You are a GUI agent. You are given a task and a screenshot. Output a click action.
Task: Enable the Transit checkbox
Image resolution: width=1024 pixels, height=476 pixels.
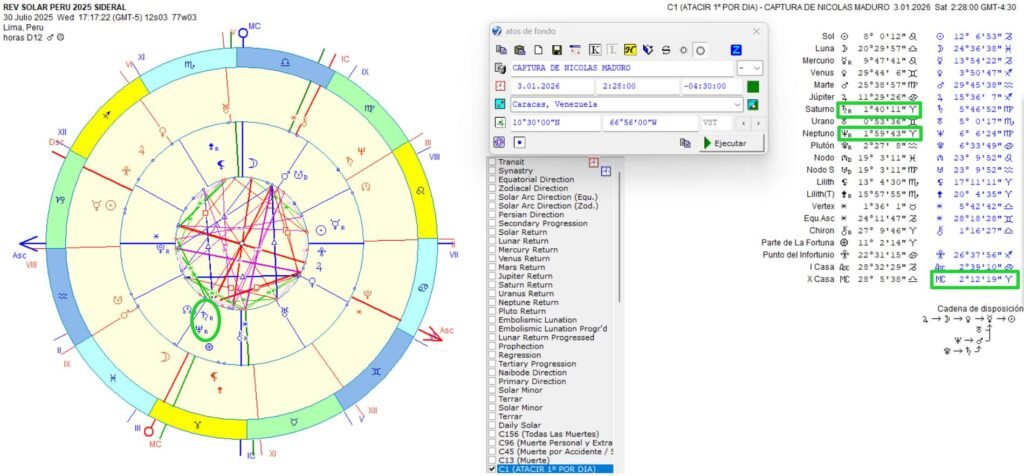(x=492, y=163)
